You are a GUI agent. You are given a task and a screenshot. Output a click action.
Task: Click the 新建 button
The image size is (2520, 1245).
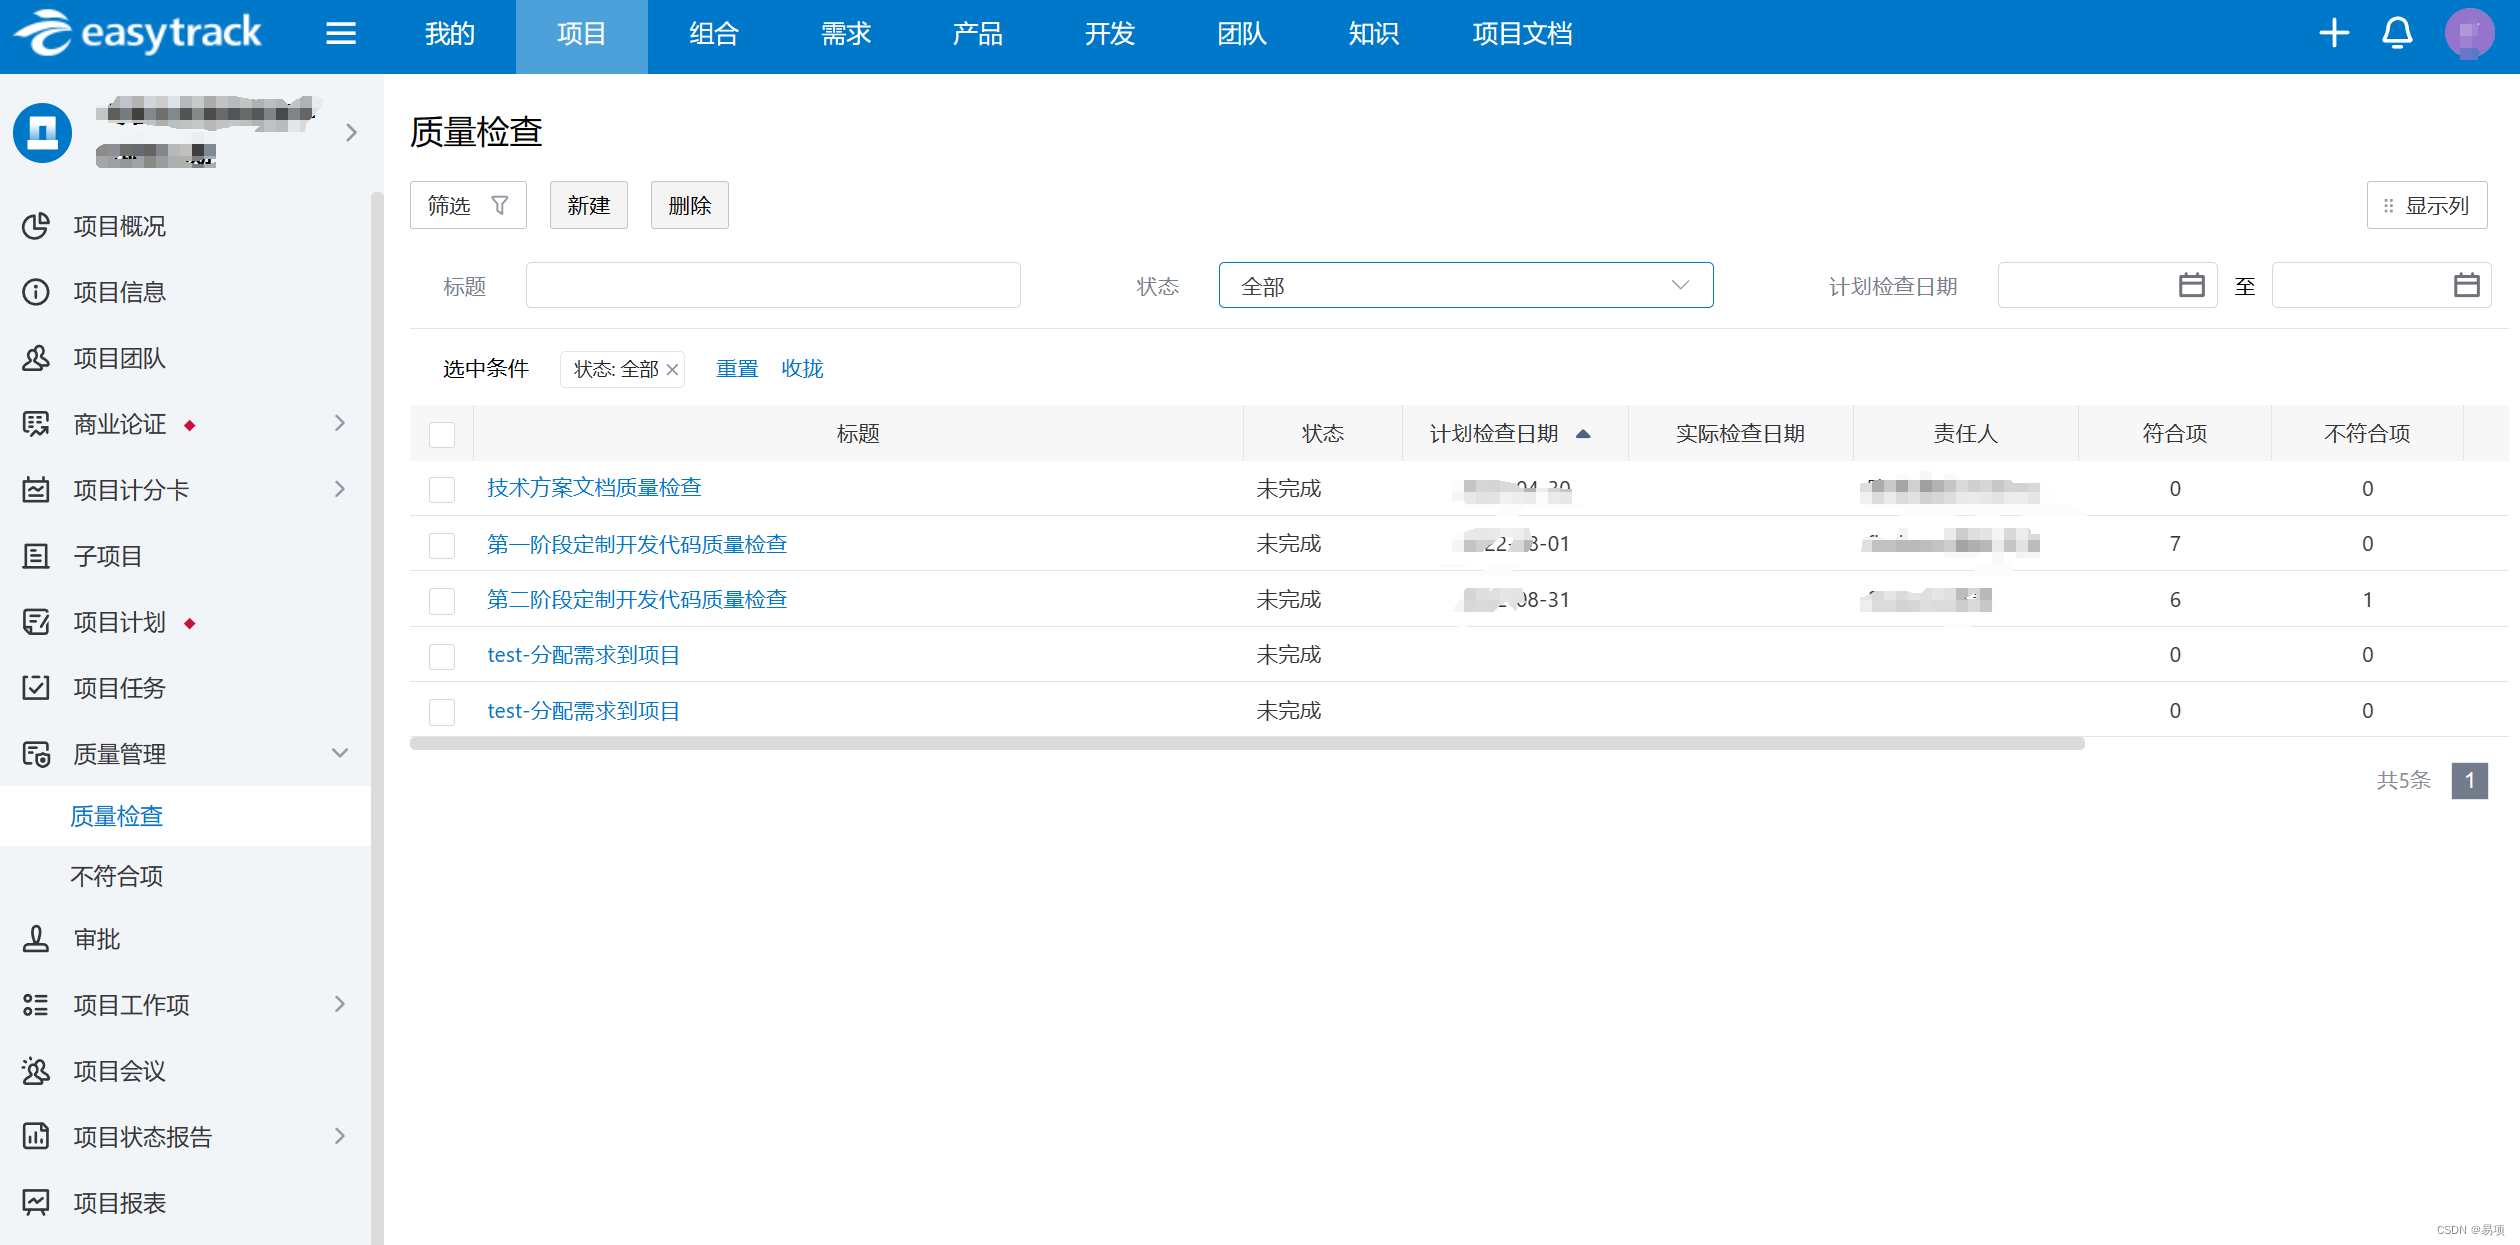[589, 205]
